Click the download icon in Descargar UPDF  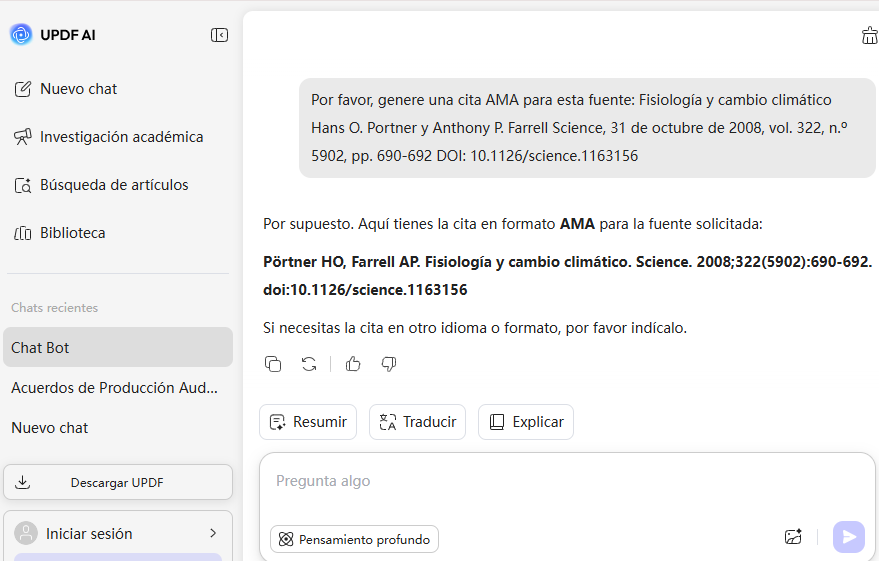point(22,482)
